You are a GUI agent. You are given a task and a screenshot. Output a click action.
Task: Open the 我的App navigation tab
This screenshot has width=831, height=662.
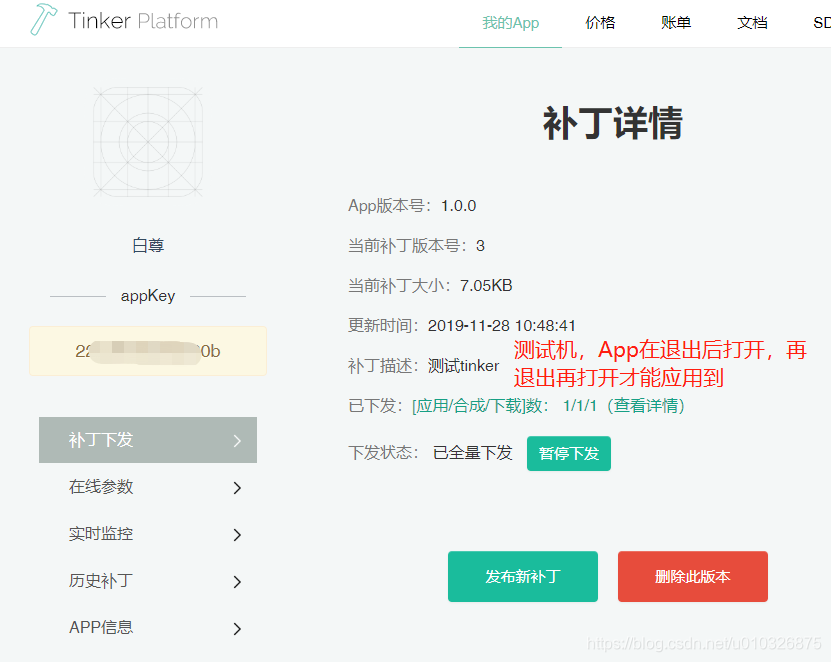[x=510, y=23]
